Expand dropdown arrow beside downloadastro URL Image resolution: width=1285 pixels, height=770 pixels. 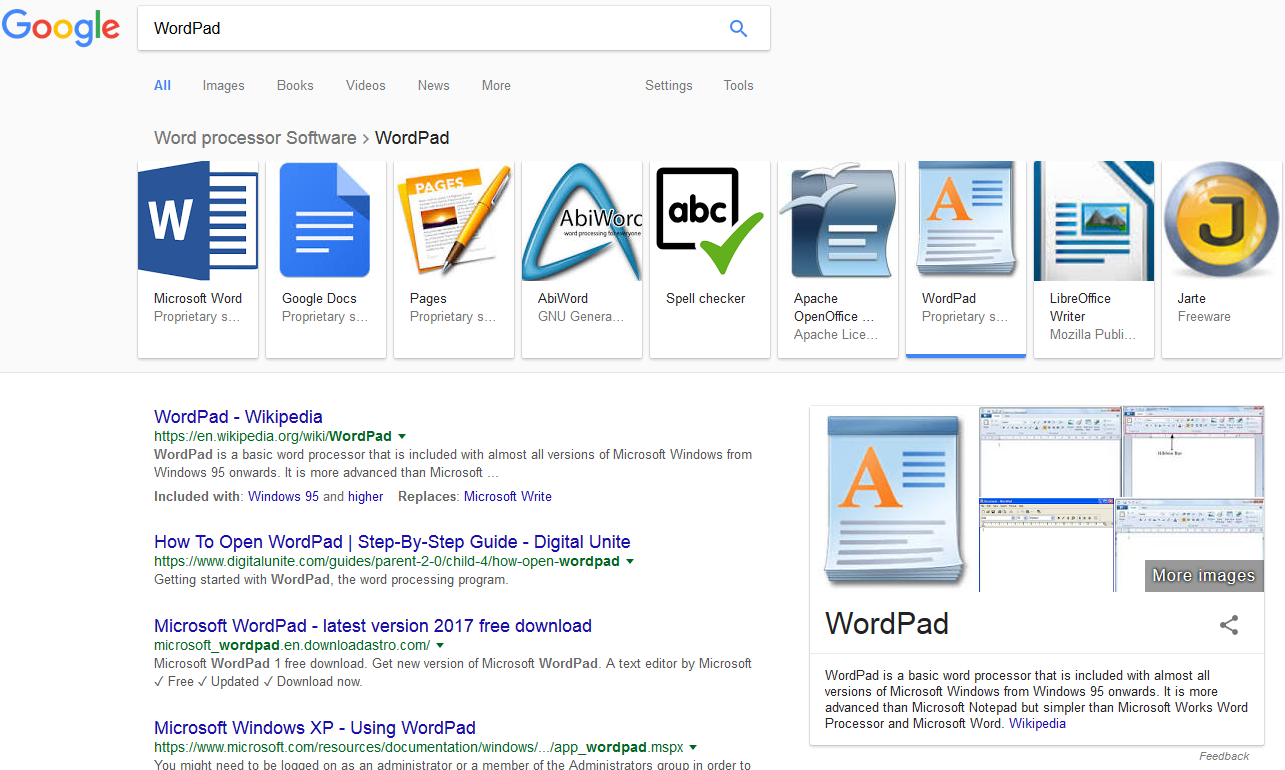(440, 646)
